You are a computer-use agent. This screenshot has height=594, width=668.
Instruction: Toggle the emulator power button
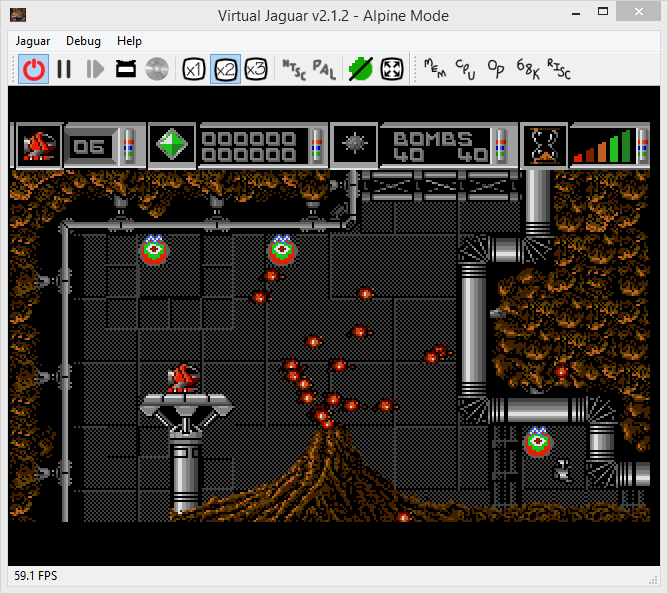(x=34, y=69)
